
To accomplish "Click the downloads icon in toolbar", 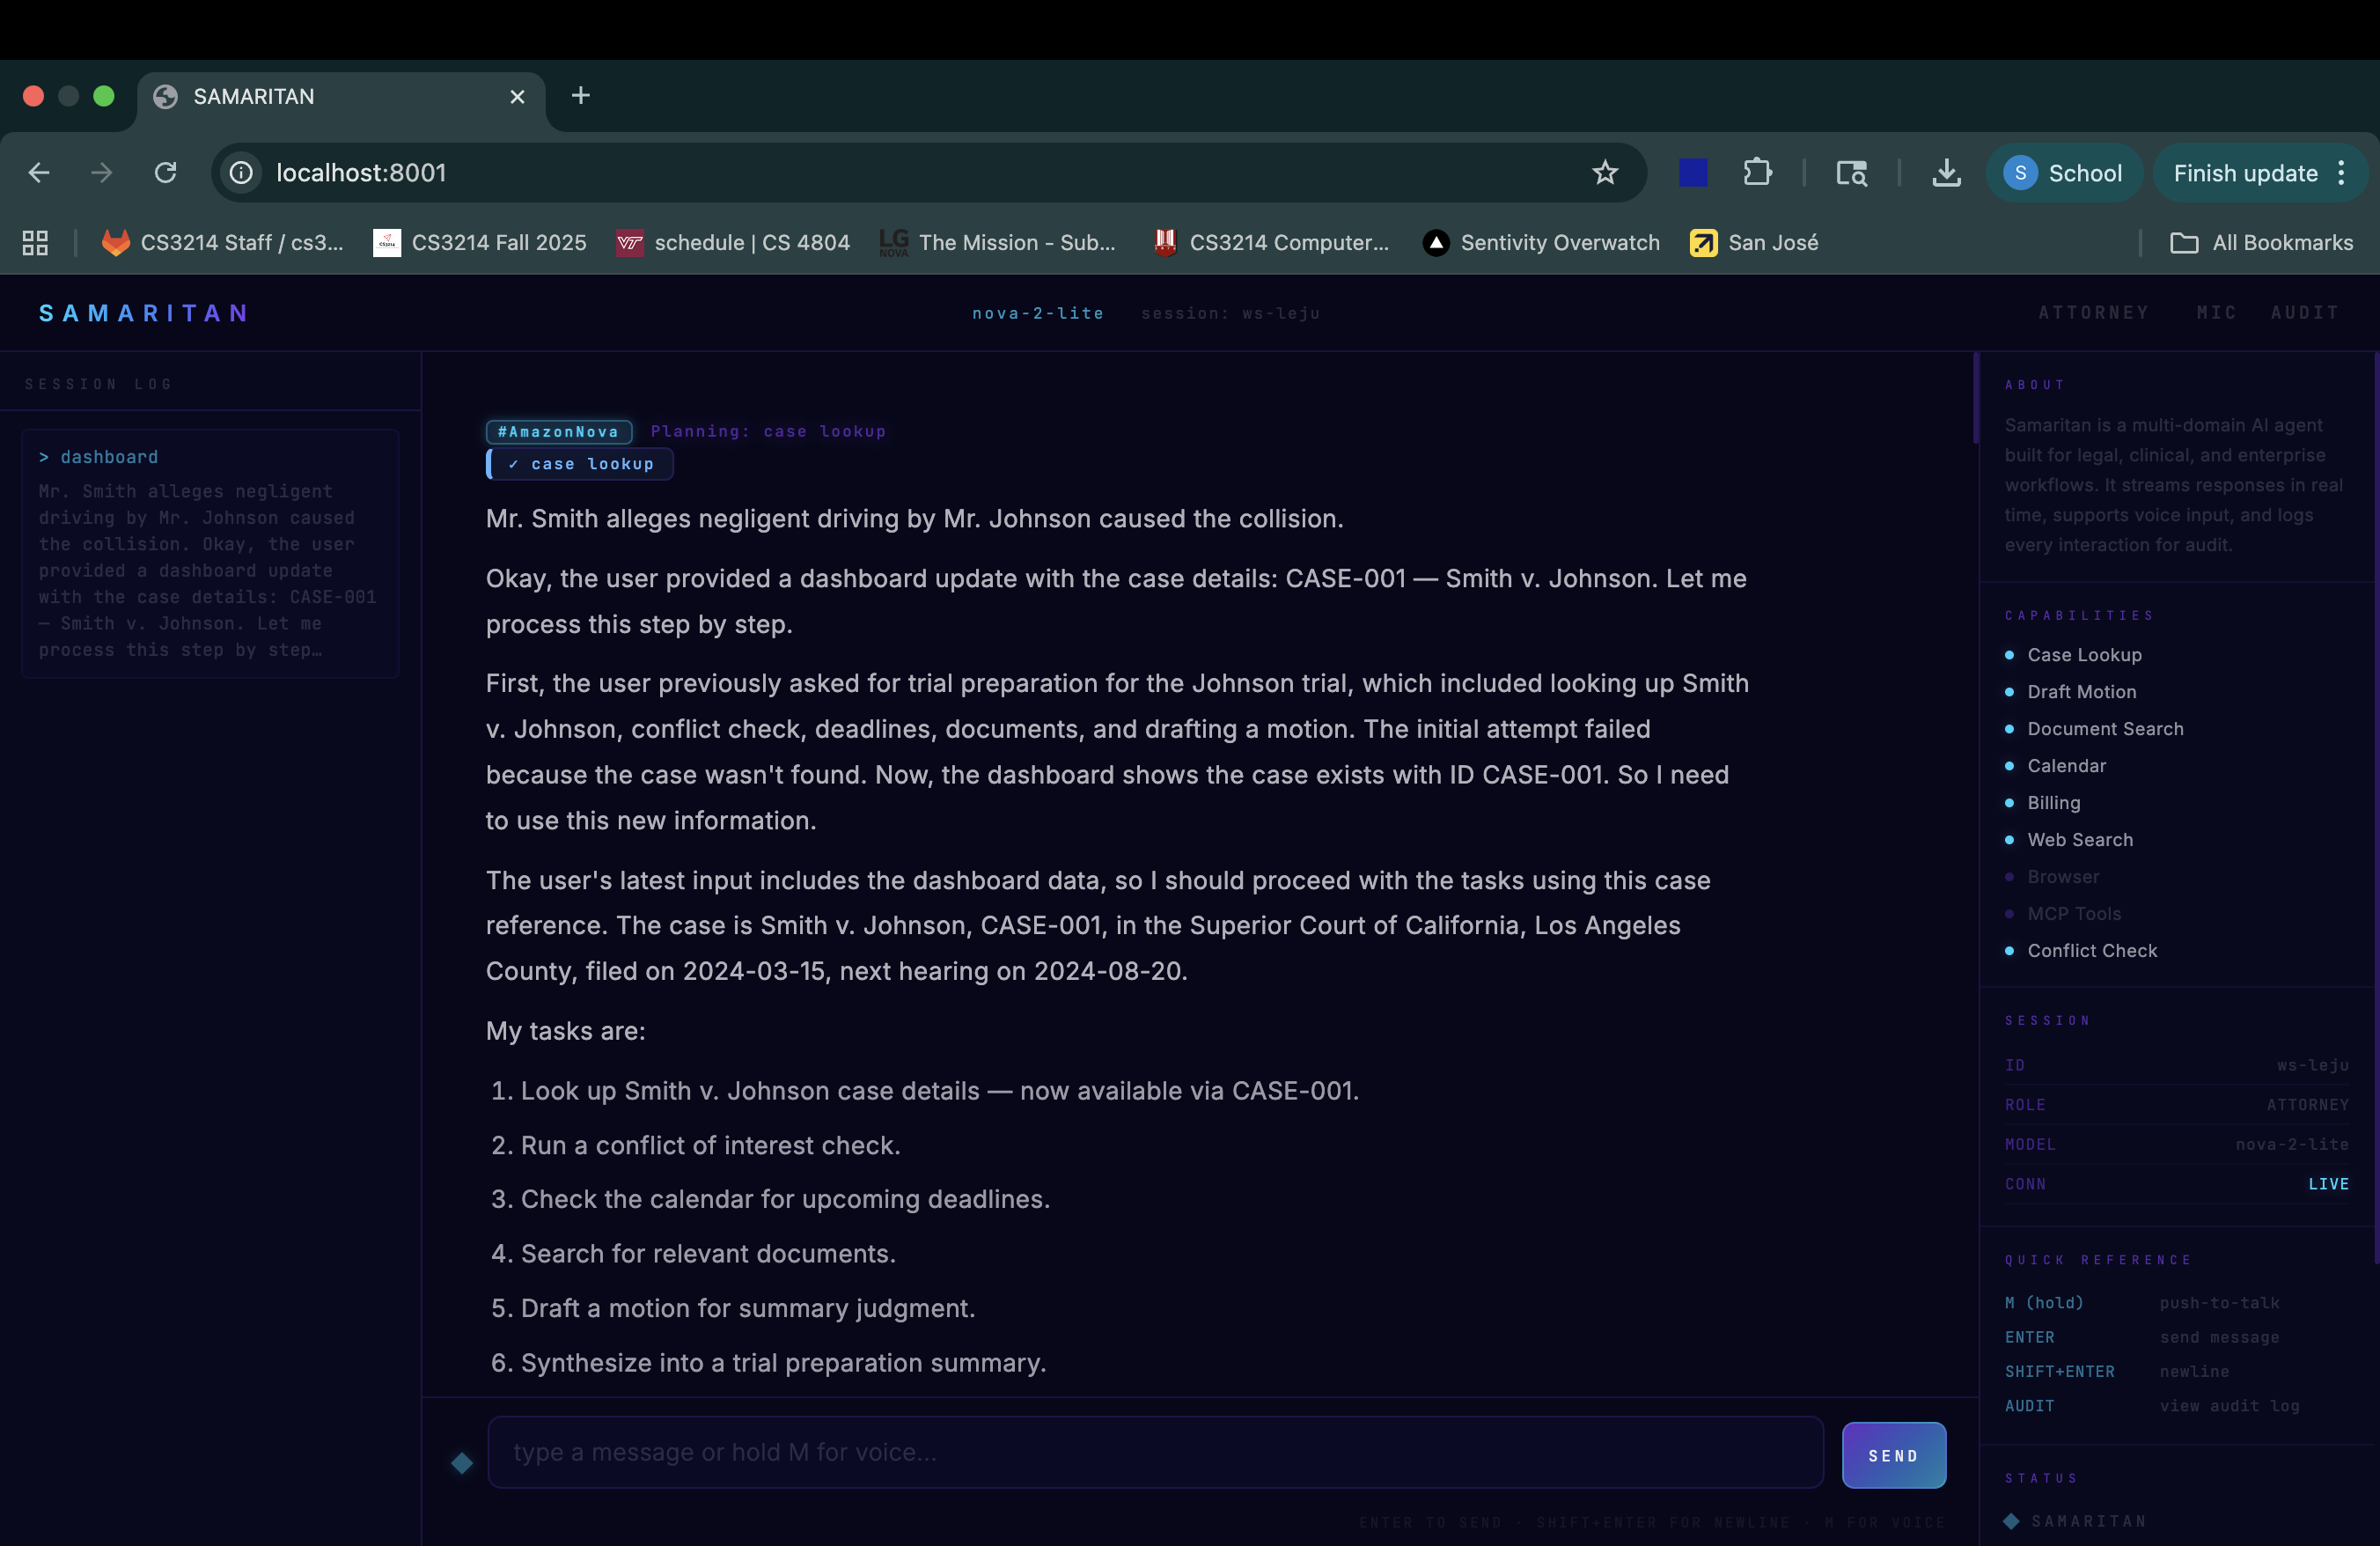I will click(1945, 173).
